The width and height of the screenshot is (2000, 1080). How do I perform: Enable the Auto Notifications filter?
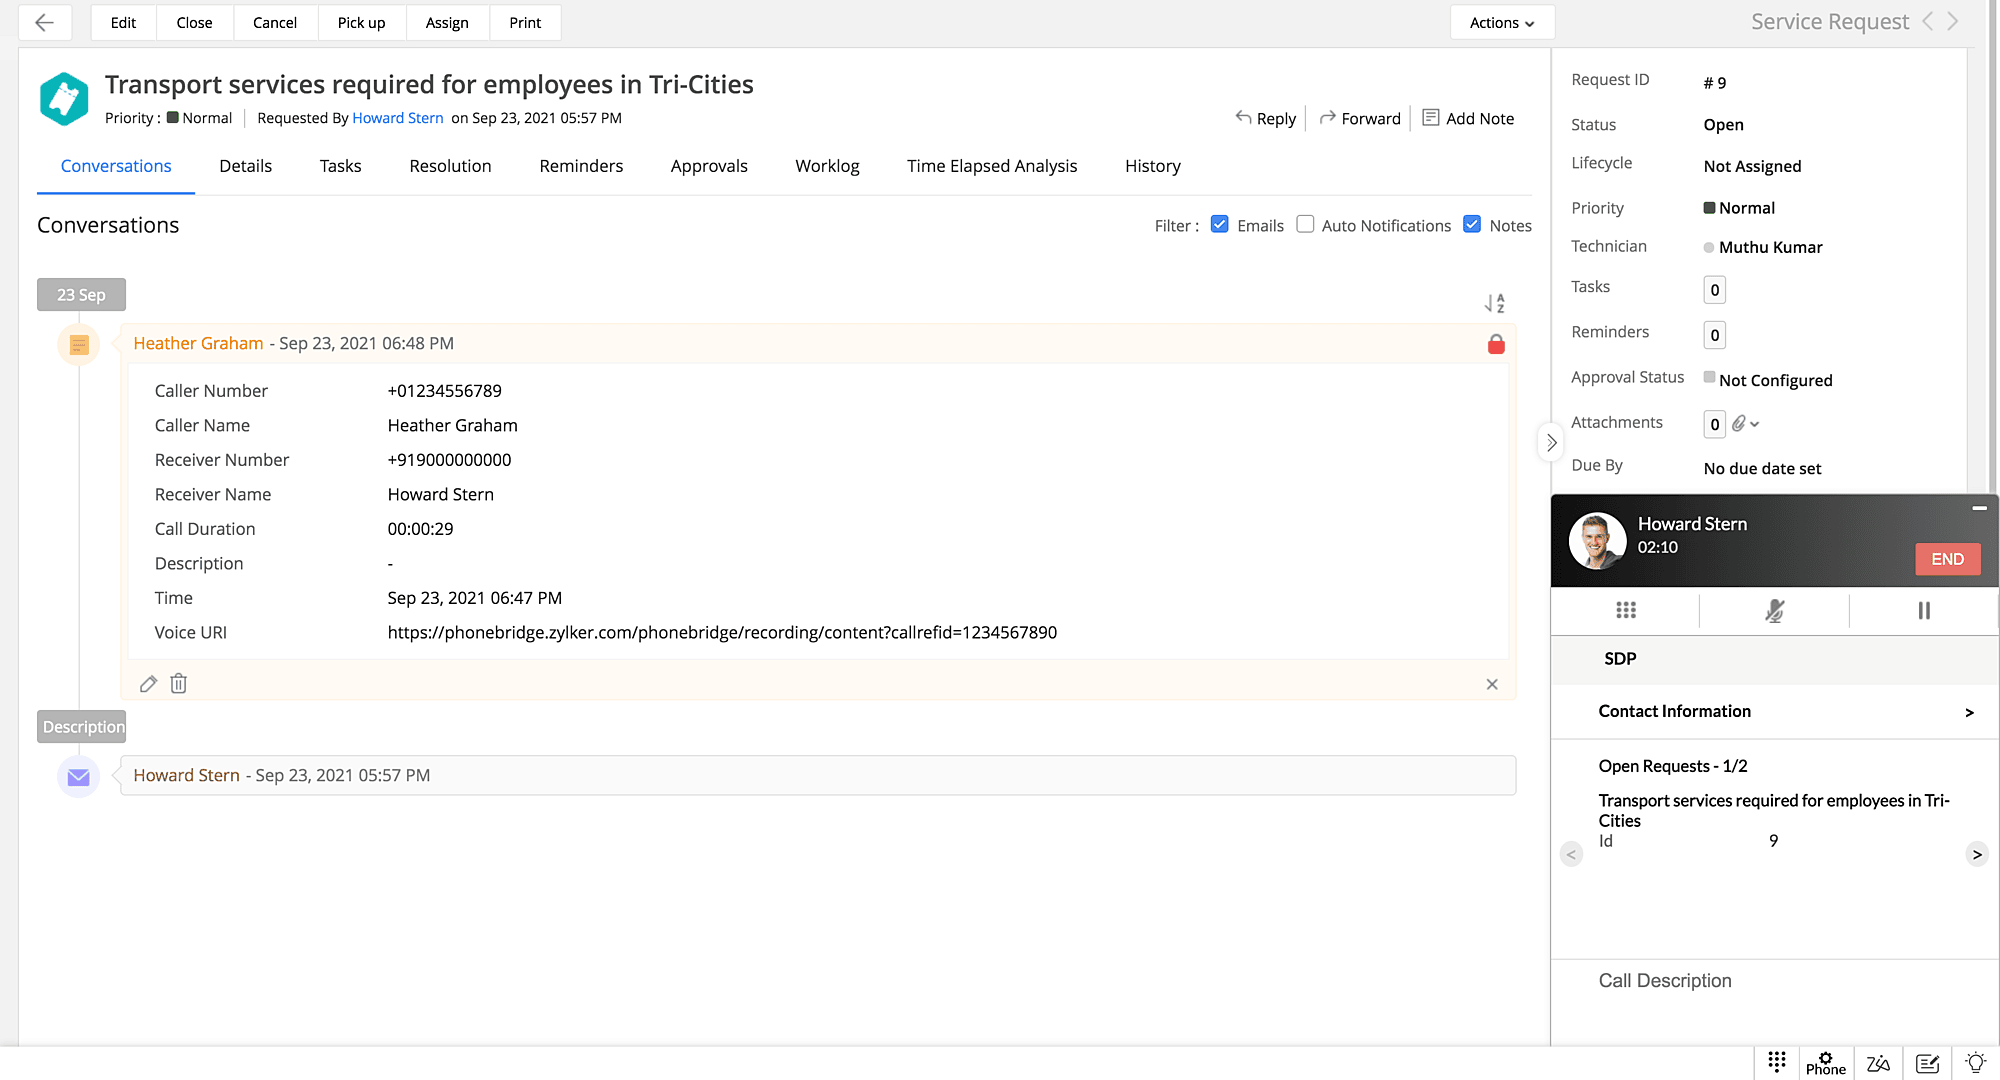point(1305,225)
